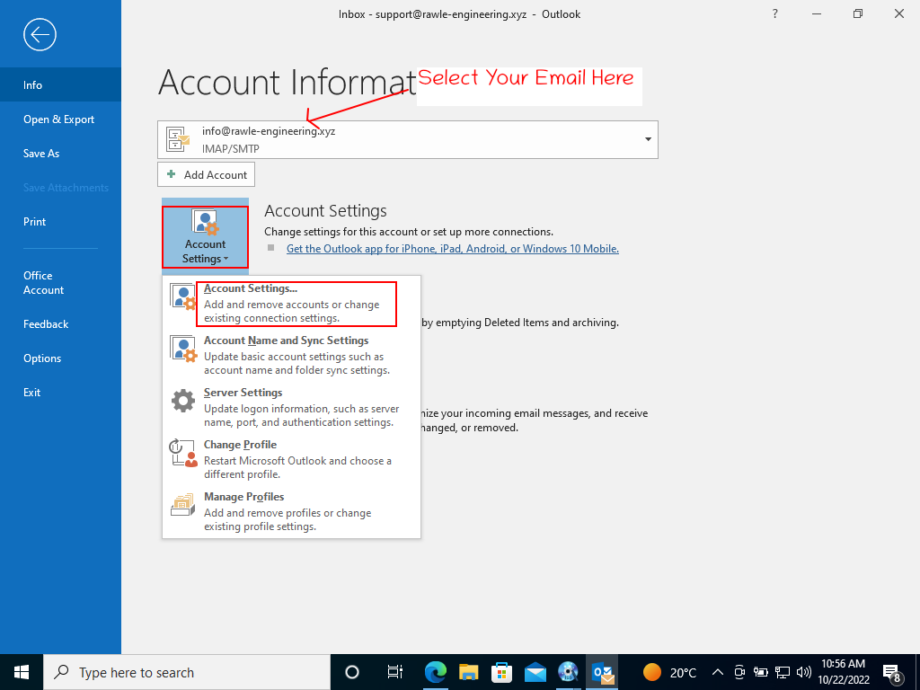Click the email account profile icon
Image resolution: width=920 pixels, height=690 pixels.
click(x=177, y=138)
